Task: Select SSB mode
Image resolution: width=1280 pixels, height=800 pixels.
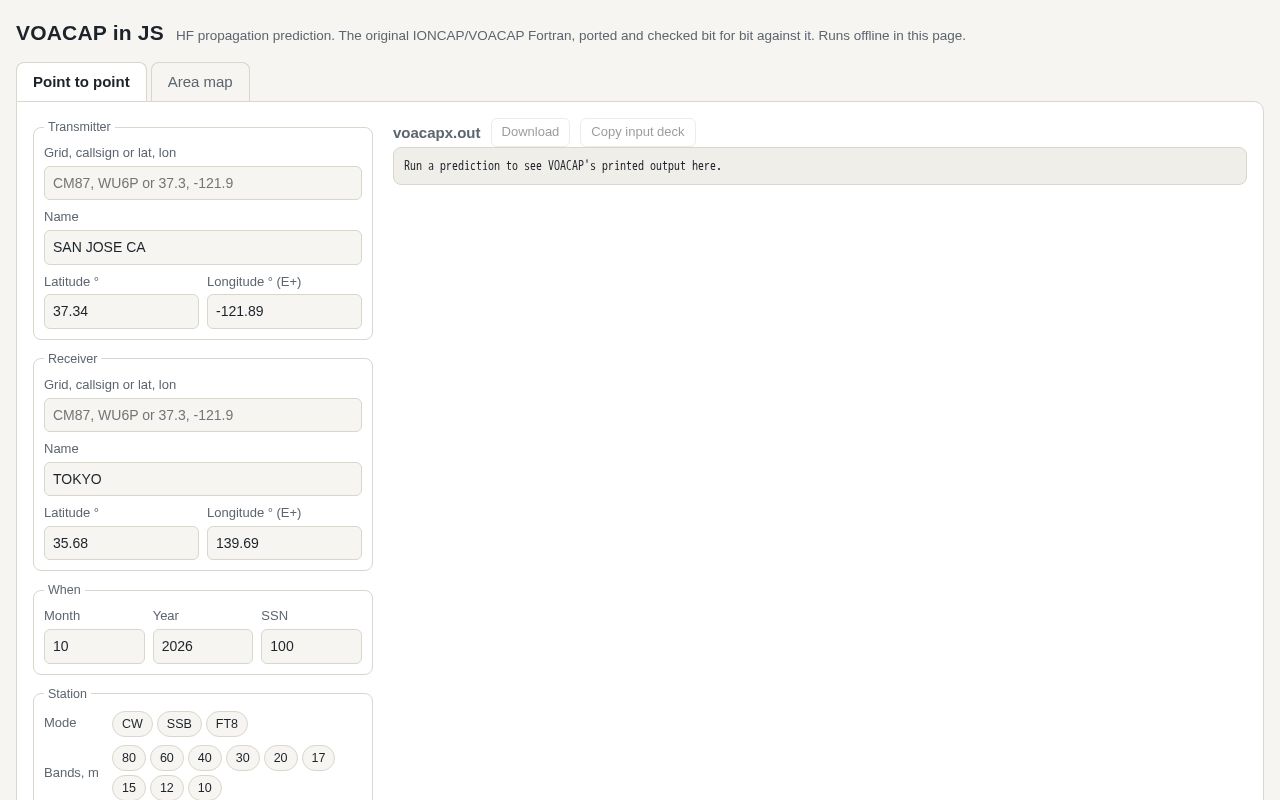Action: coord(179,724)
